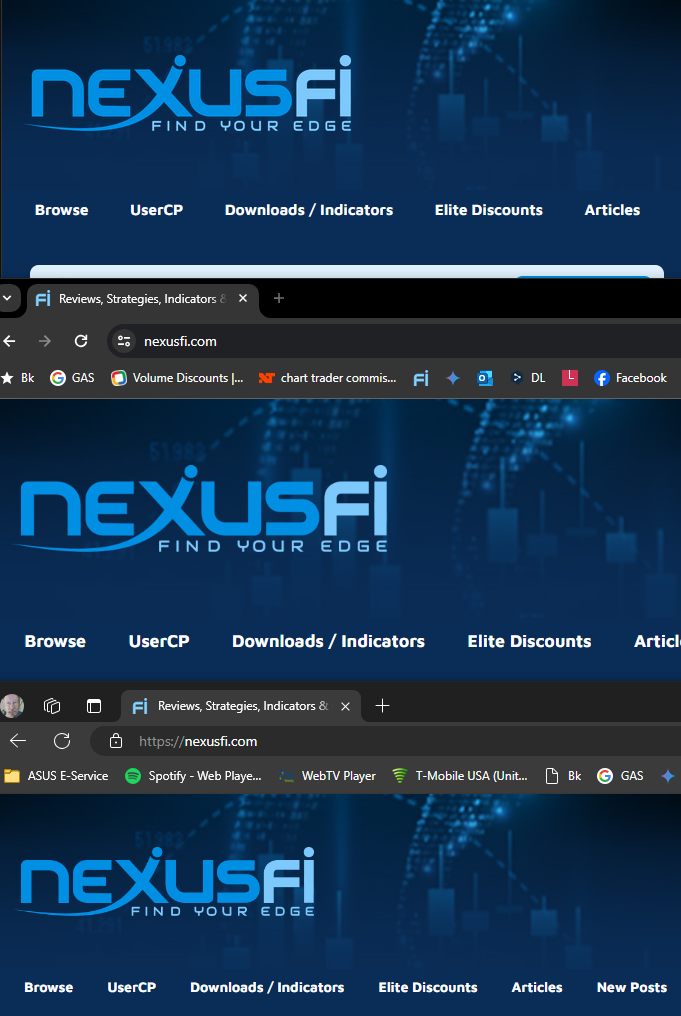The width and height of the screenshot is (681, 1016).
Task: Open Chrome's tab search chevron dropdown
Action: coord(6,299)
